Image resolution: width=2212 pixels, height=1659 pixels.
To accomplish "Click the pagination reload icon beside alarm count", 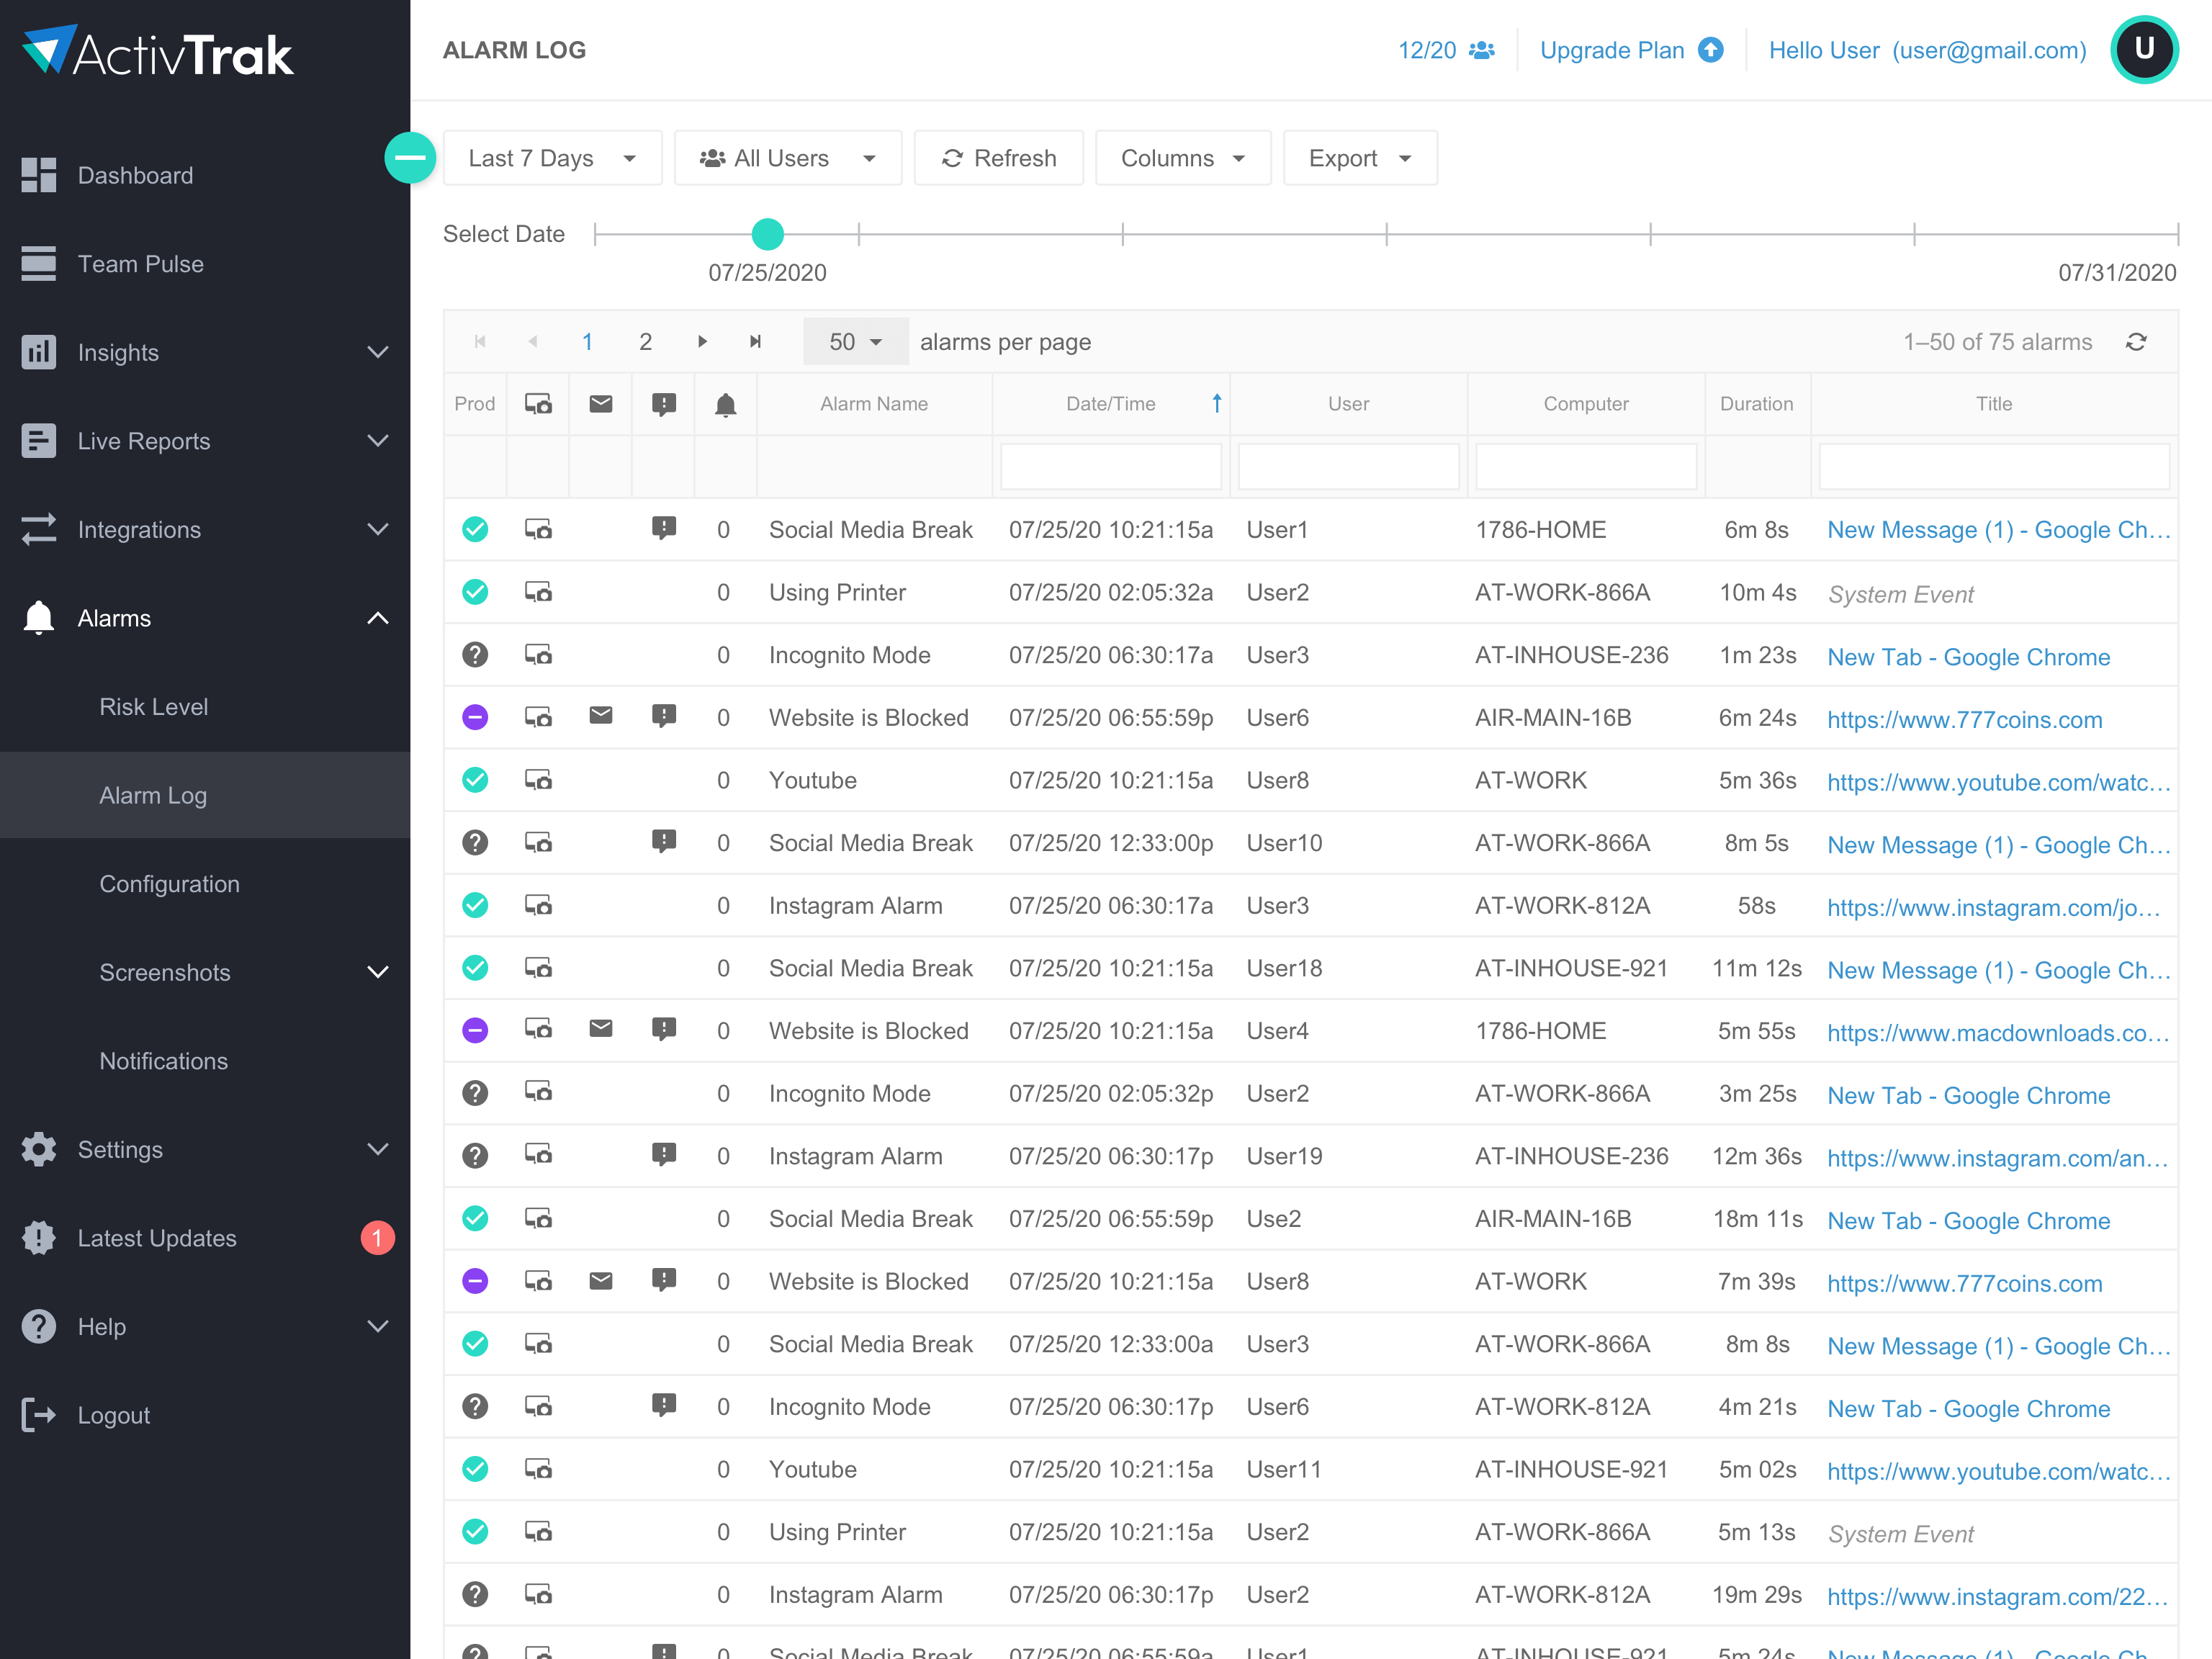I will click(2136, 342).
